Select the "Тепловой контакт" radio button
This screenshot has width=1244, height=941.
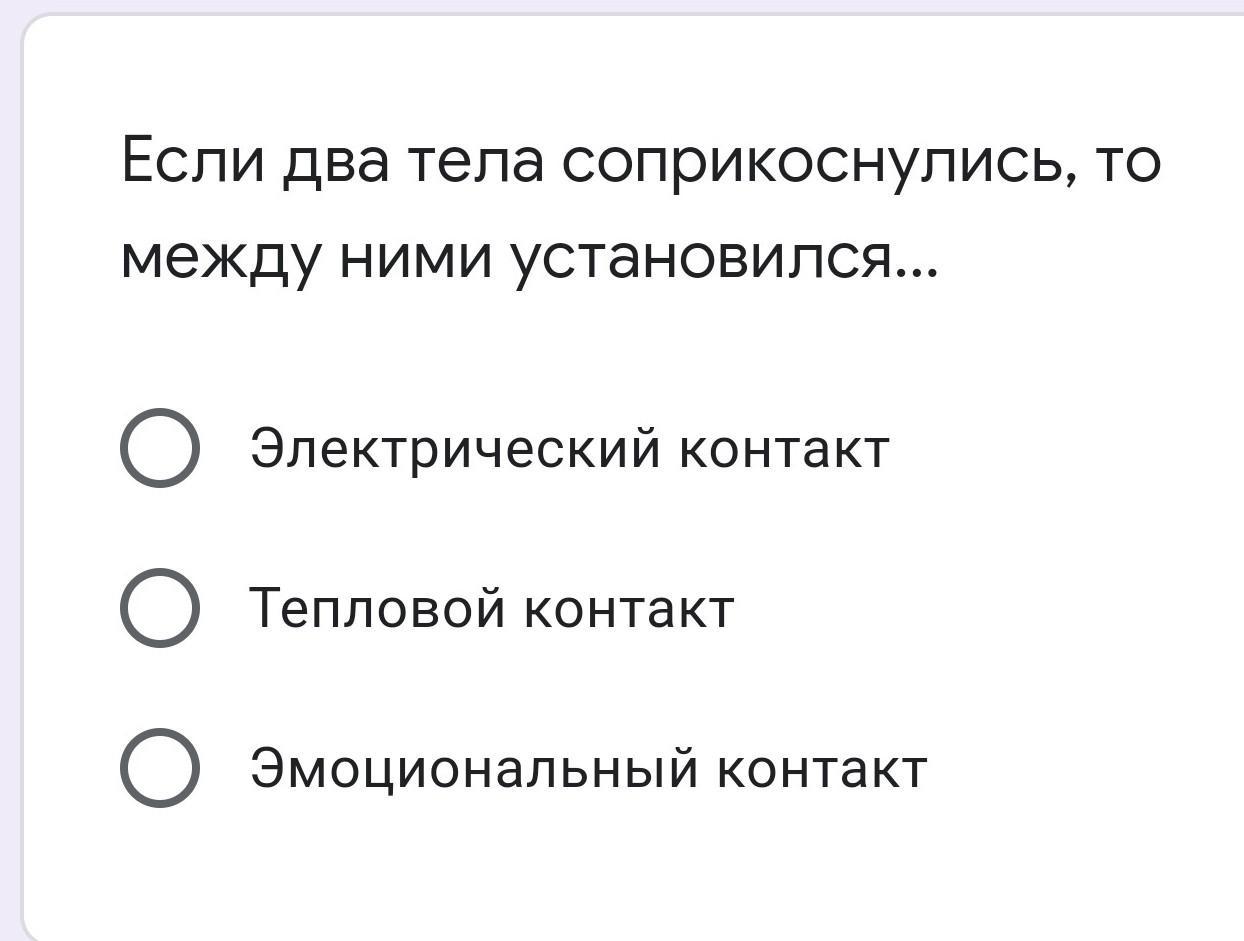tap(159, 608)
